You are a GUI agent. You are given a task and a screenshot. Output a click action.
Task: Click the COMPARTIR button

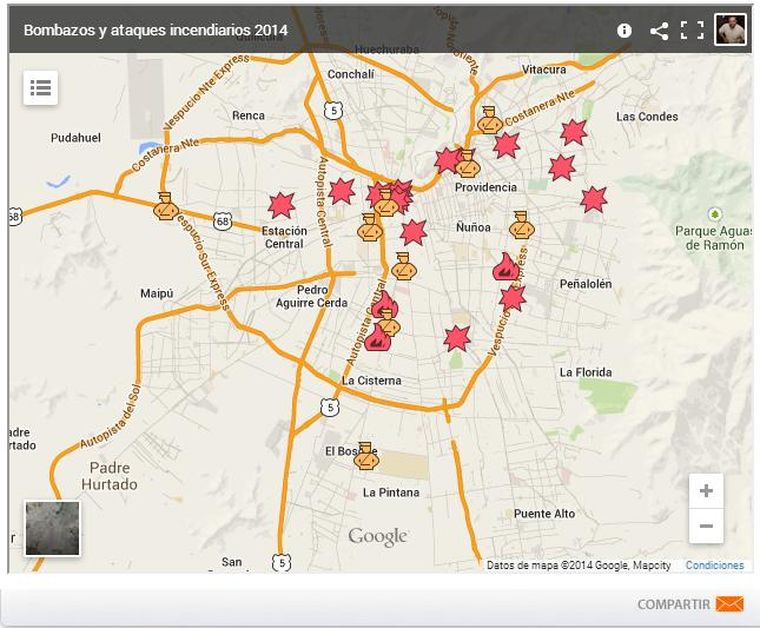(x=690, y=604)
